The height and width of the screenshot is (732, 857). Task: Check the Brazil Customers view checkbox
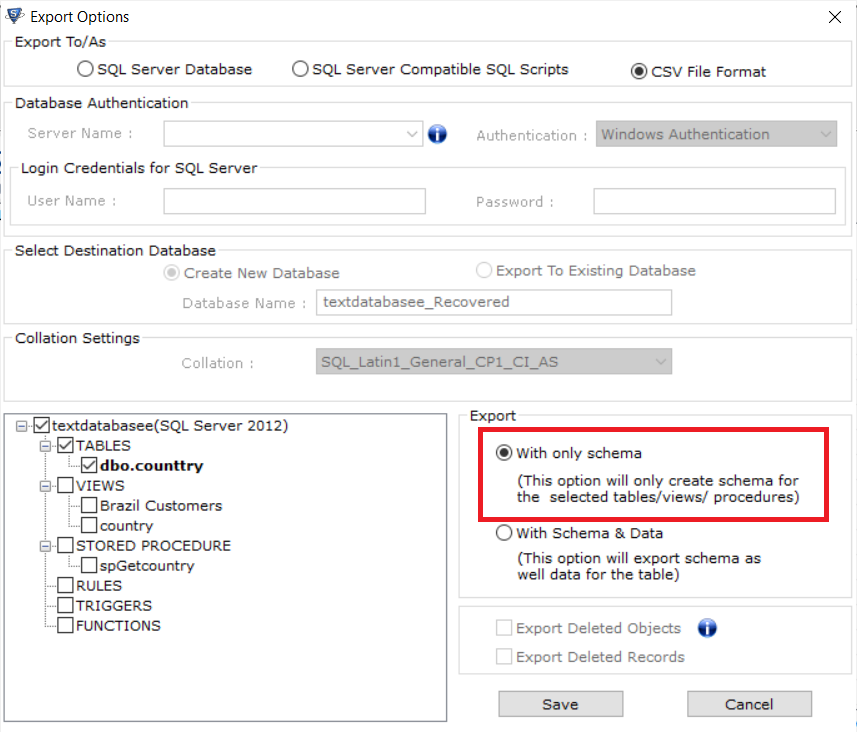coord(89,505)
